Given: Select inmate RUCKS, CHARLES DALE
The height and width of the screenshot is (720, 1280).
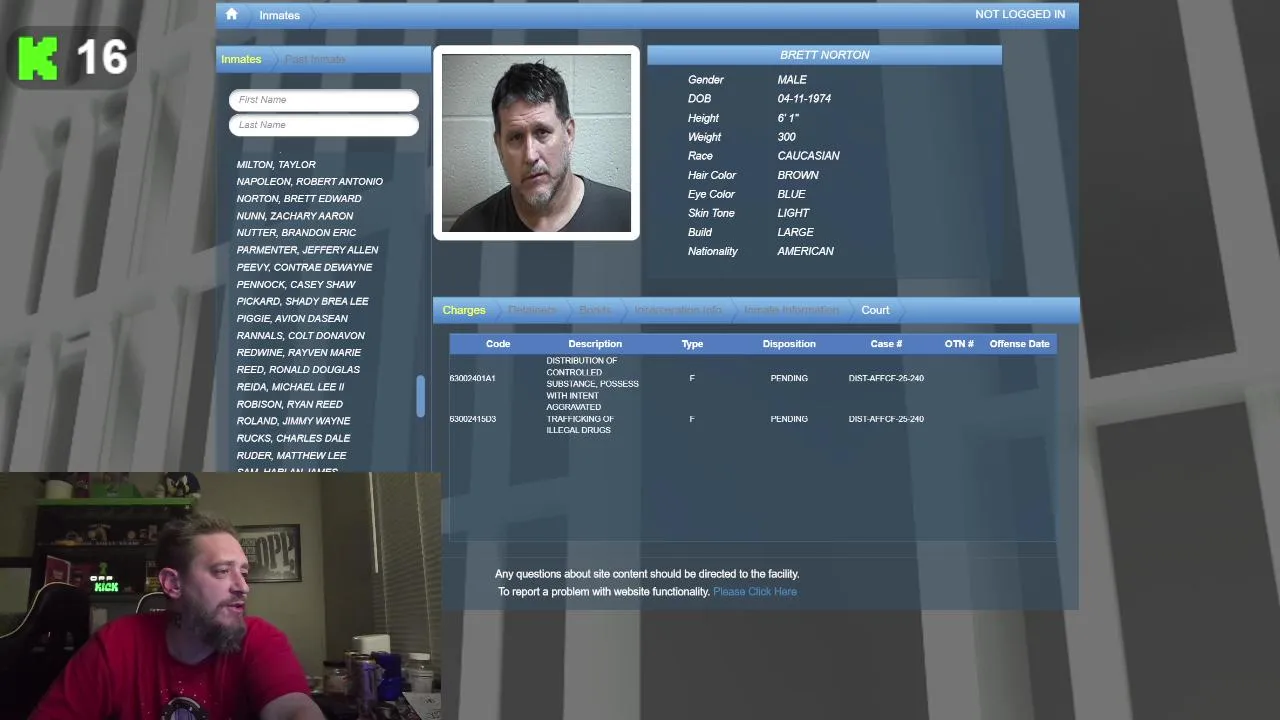Looking at the screenshot, I should (x=293, y=438).
